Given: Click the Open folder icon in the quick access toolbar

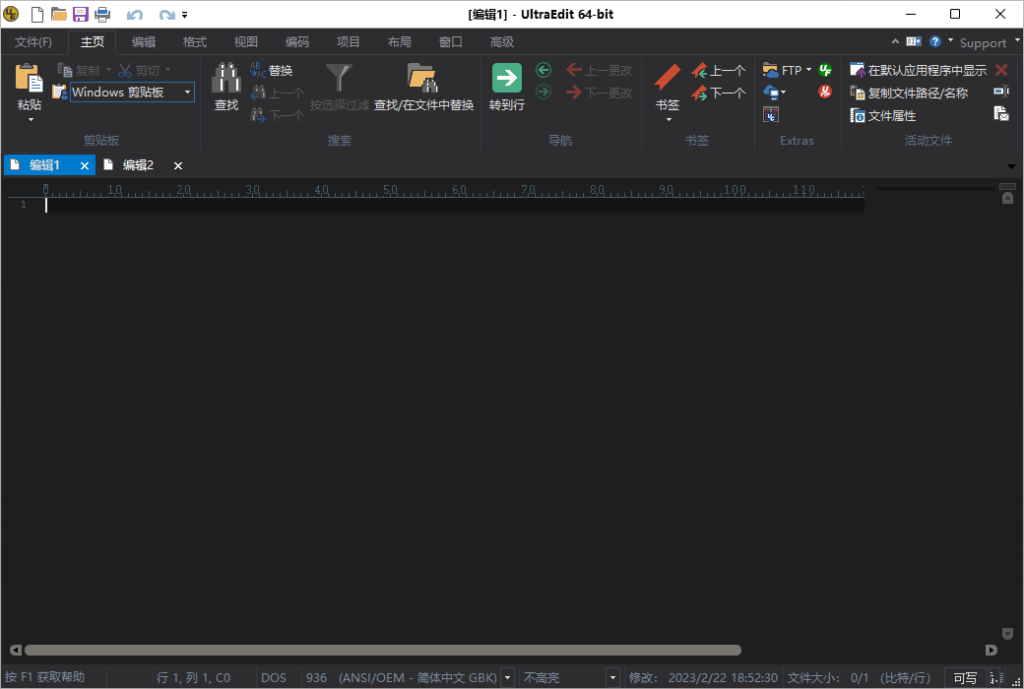Looking at the screenshot, I should [59, 14].
